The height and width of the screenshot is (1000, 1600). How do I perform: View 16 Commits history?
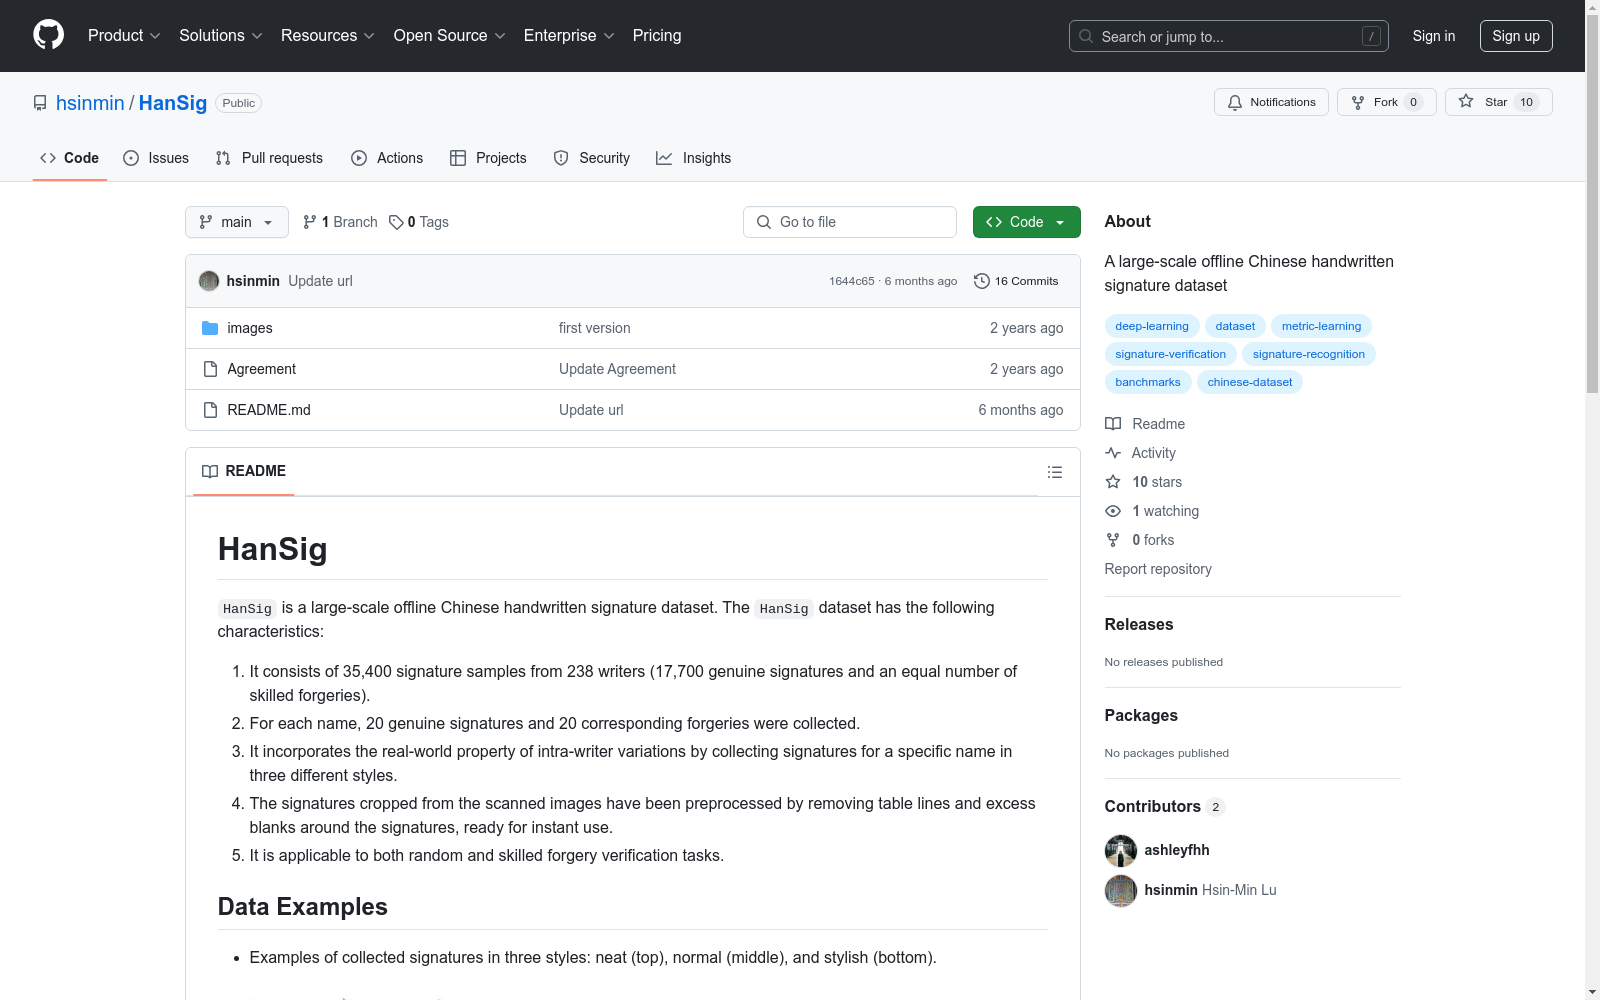pyautogui.click(x=1016, y=281)
